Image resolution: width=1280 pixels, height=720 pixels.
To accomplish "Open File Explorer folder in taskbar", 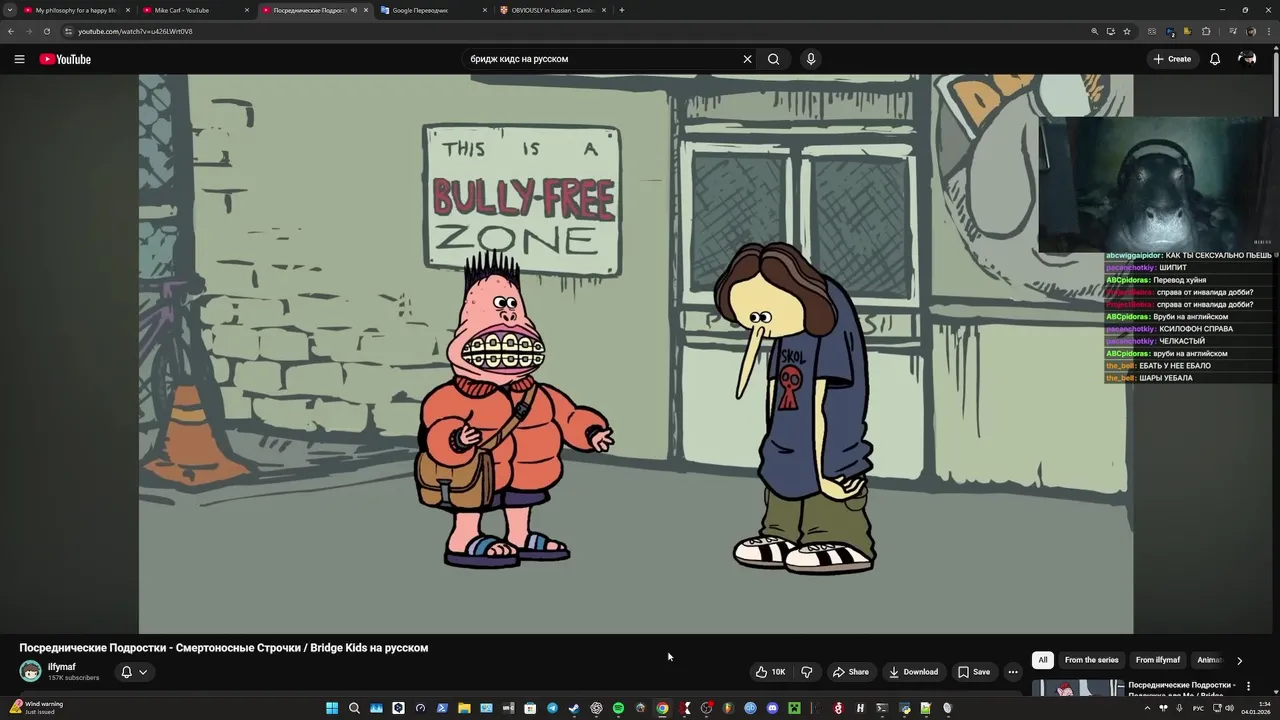I will pos(464,708).
